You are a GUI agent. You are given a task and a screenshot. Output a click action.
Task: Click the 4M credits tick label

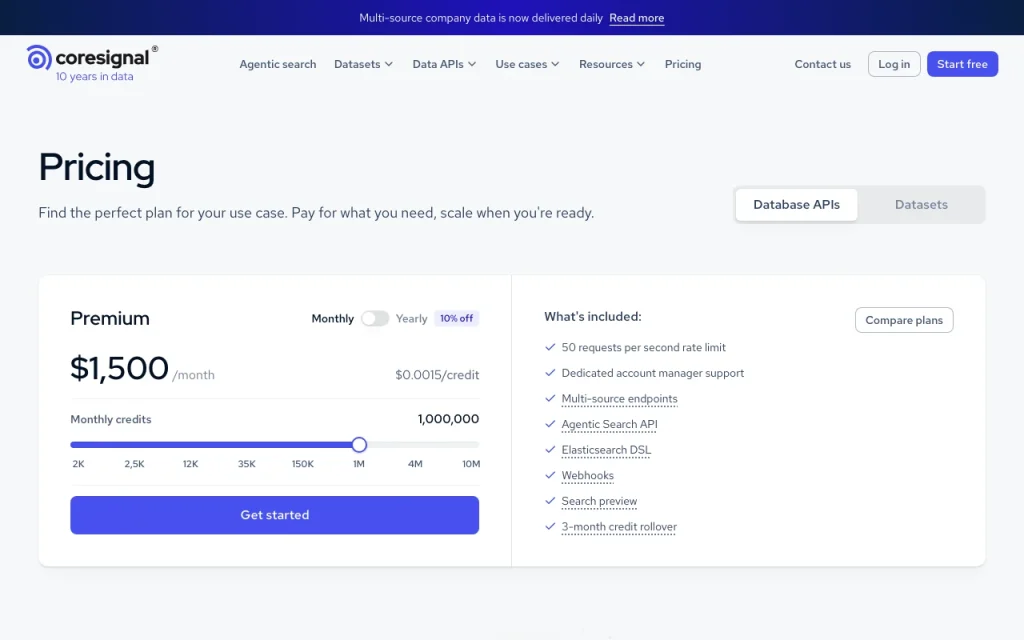coord(415,464)
